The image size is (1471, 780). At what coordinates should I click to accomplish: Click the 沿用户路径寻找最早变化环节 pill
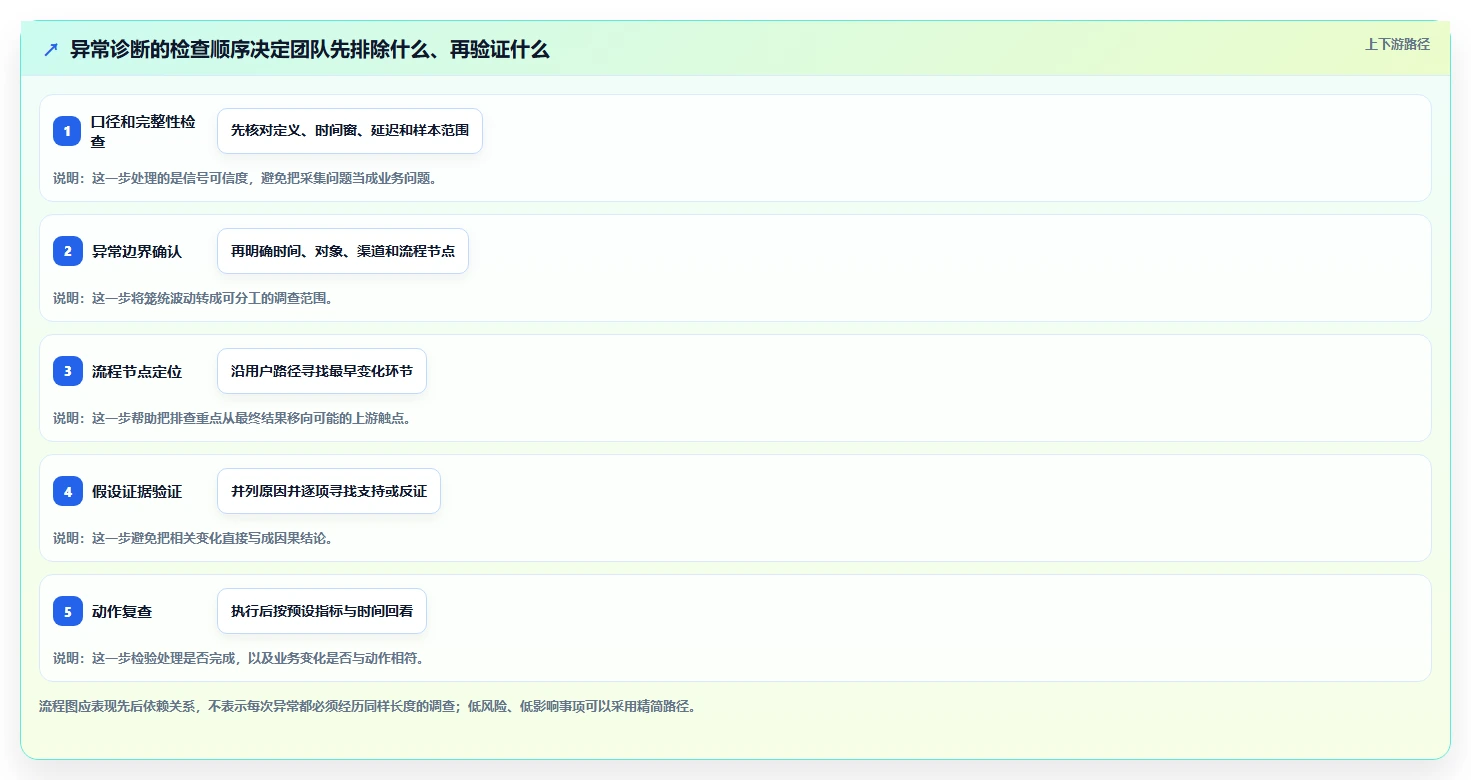coord(322,371)
